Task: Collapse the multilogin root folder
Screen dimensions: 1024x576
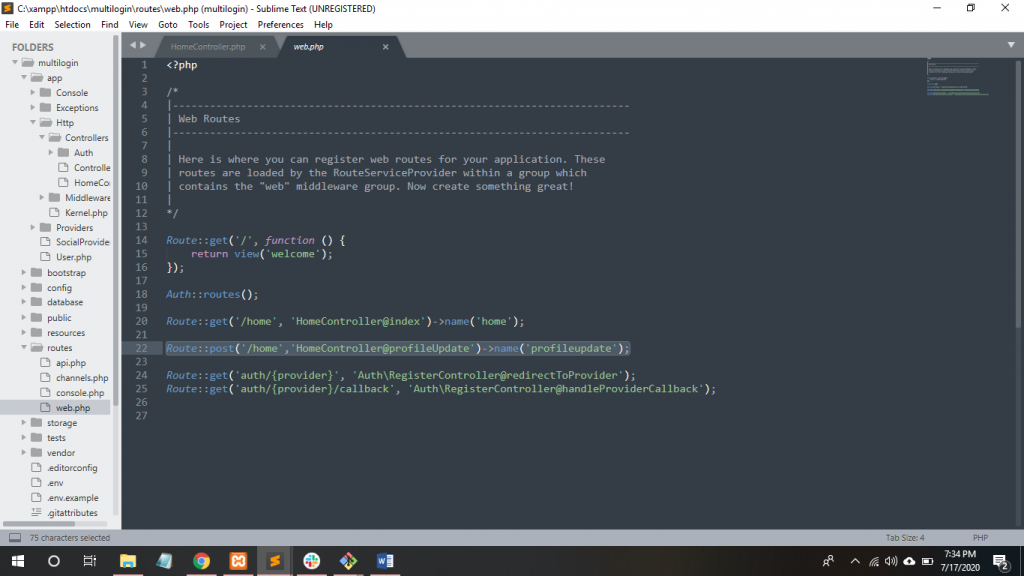Action: (x=16, y=63)
